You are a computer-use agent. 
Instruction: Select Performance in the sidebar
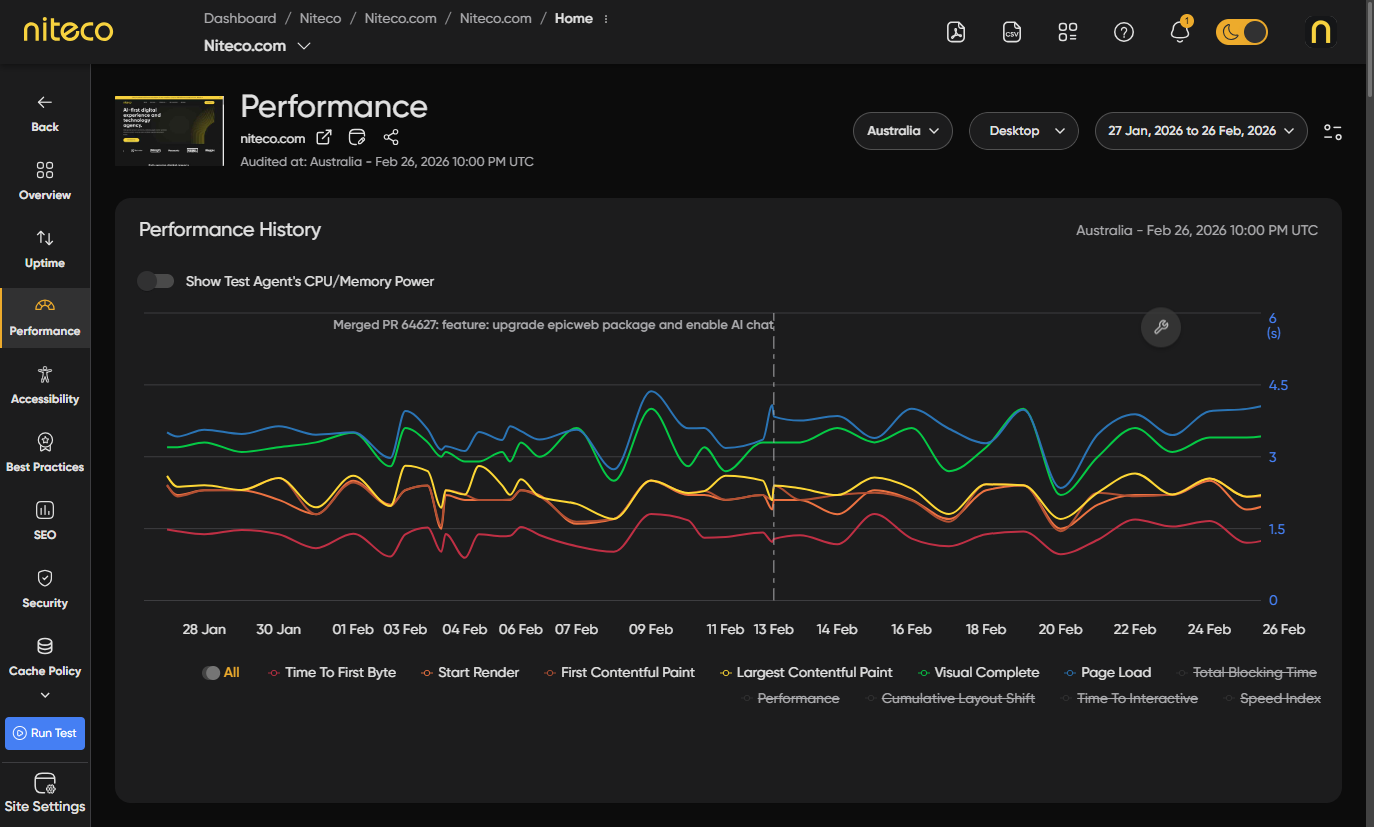(45, 318)
